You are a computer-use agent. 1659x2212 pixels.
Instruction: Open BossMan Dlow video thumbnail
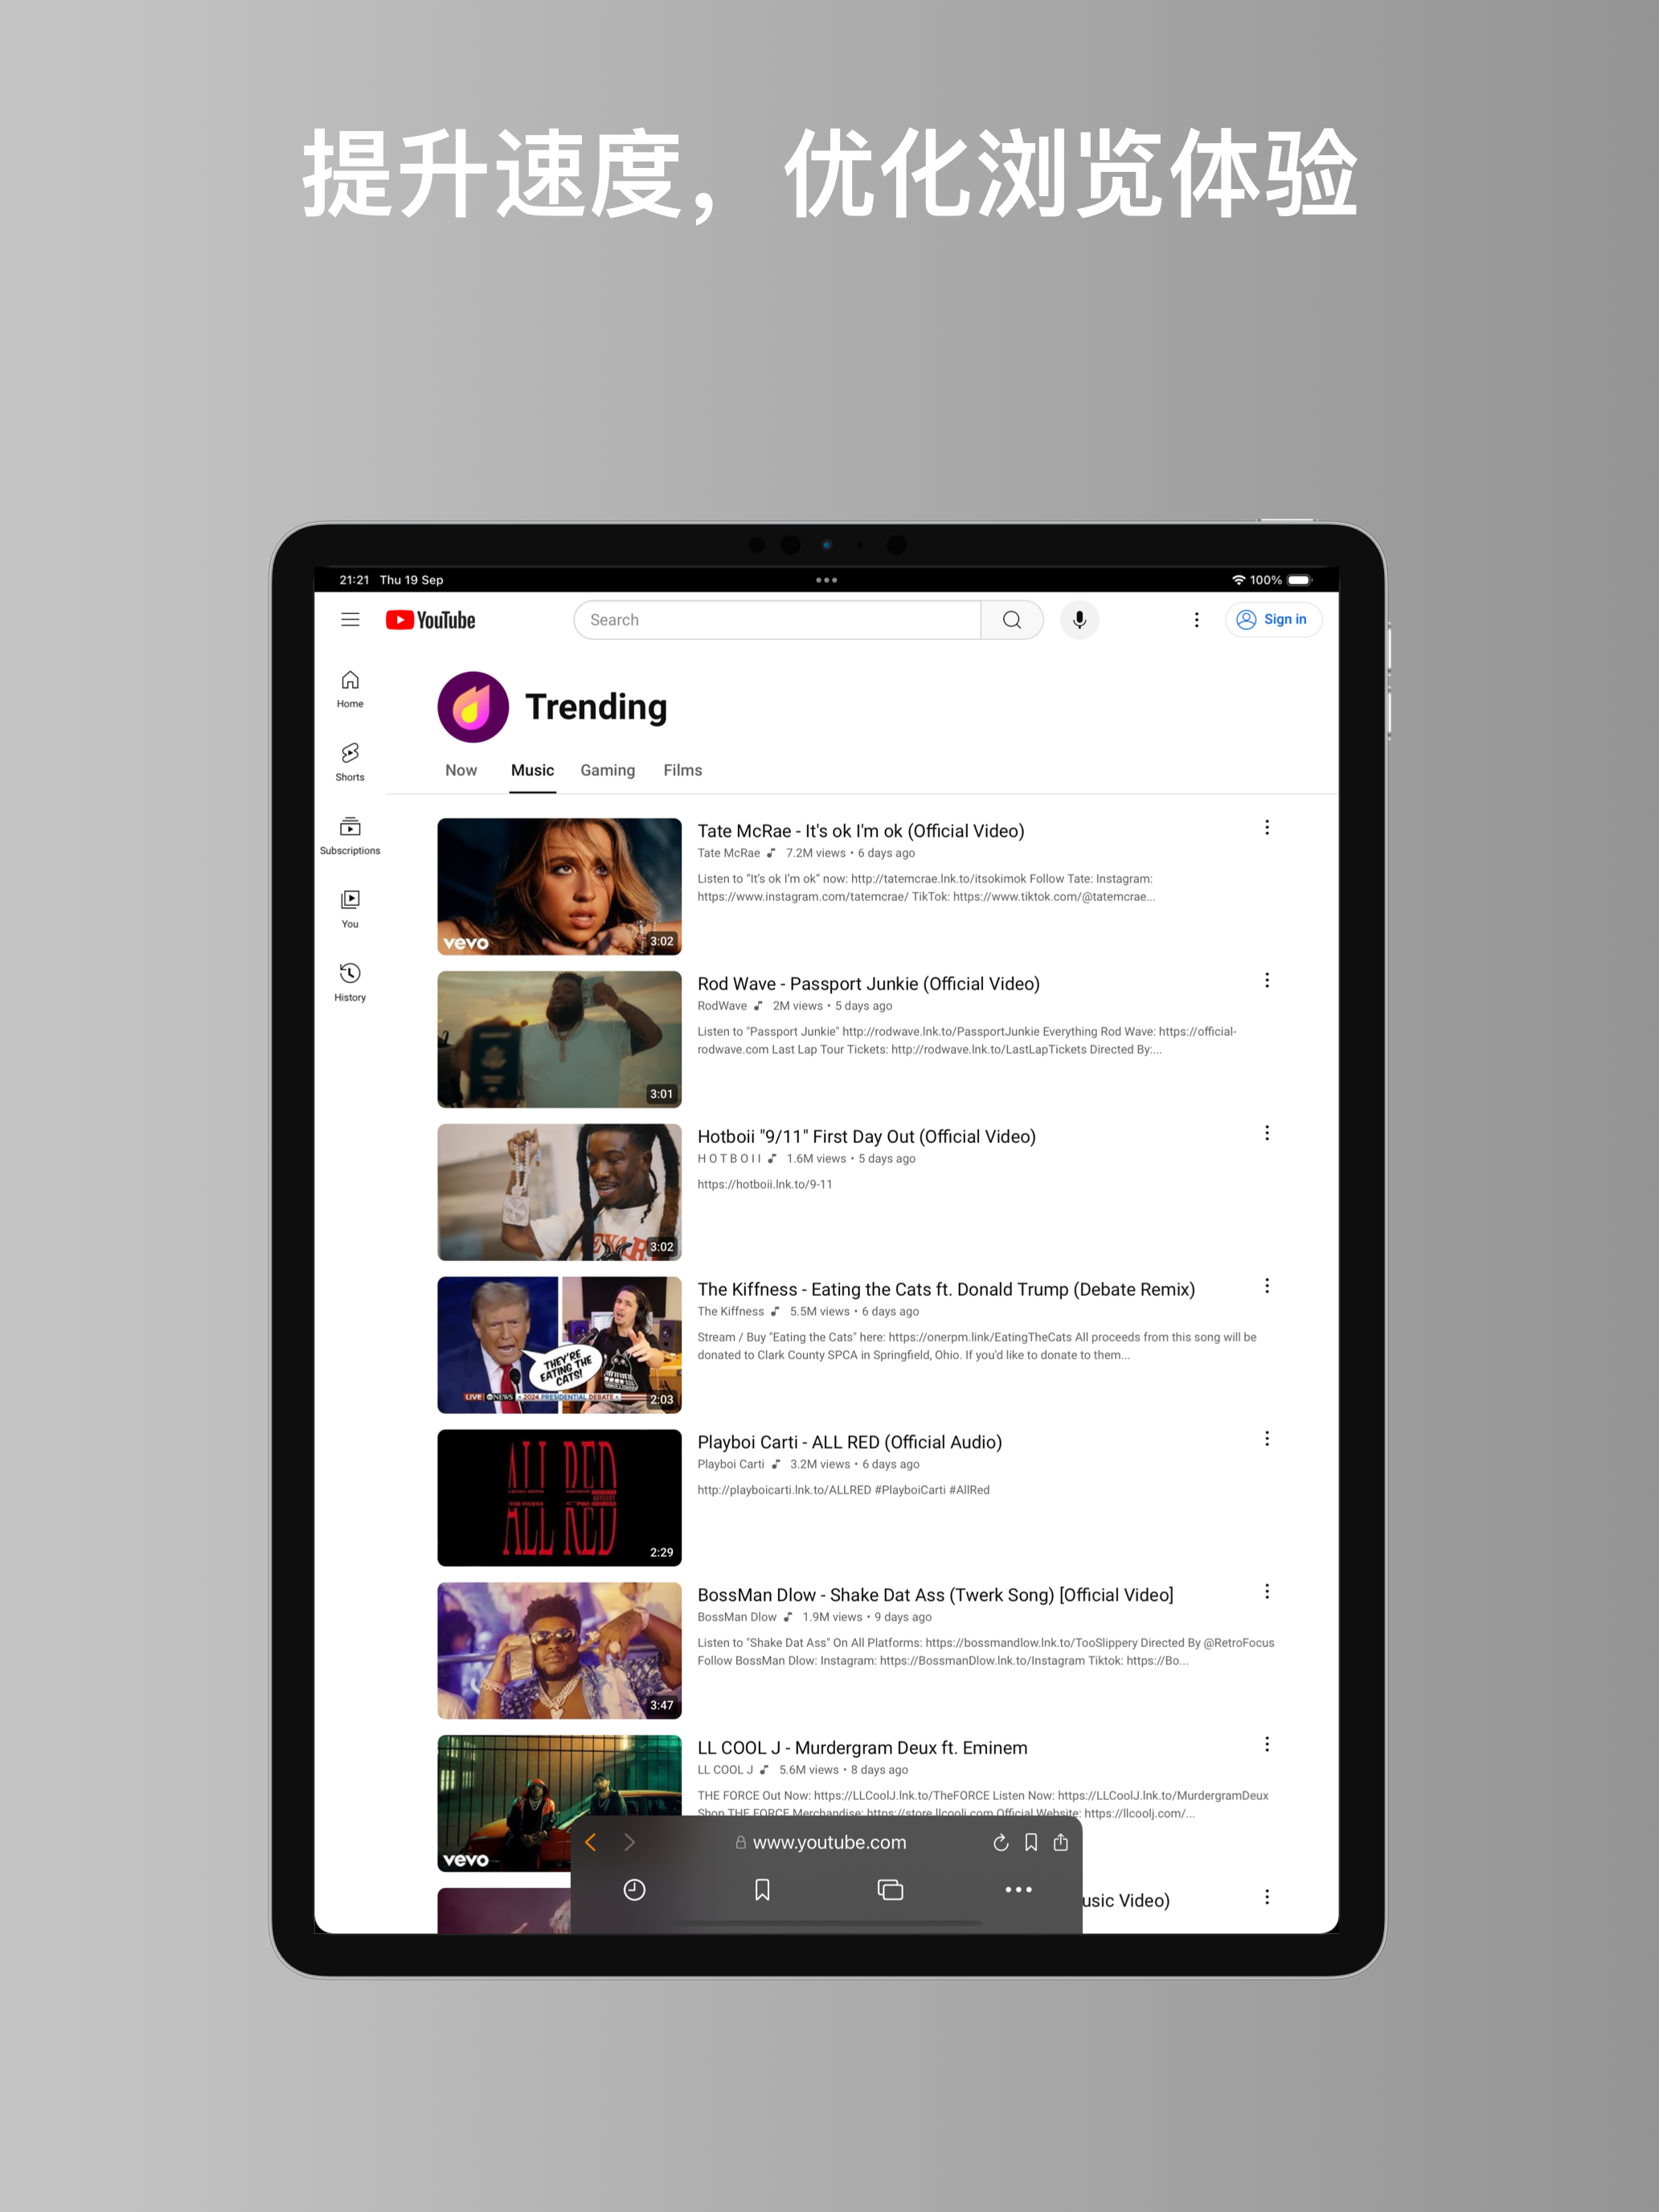559,1651
